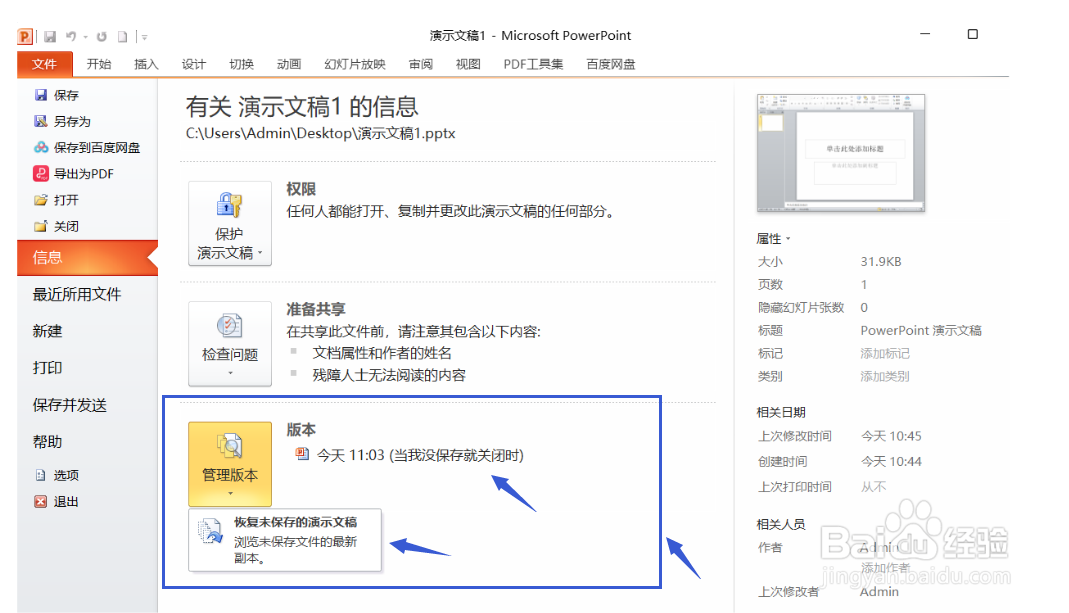The image size is (1069, 613).
Task: Click the 相关日期 heading
Action: tap(781, 413)
